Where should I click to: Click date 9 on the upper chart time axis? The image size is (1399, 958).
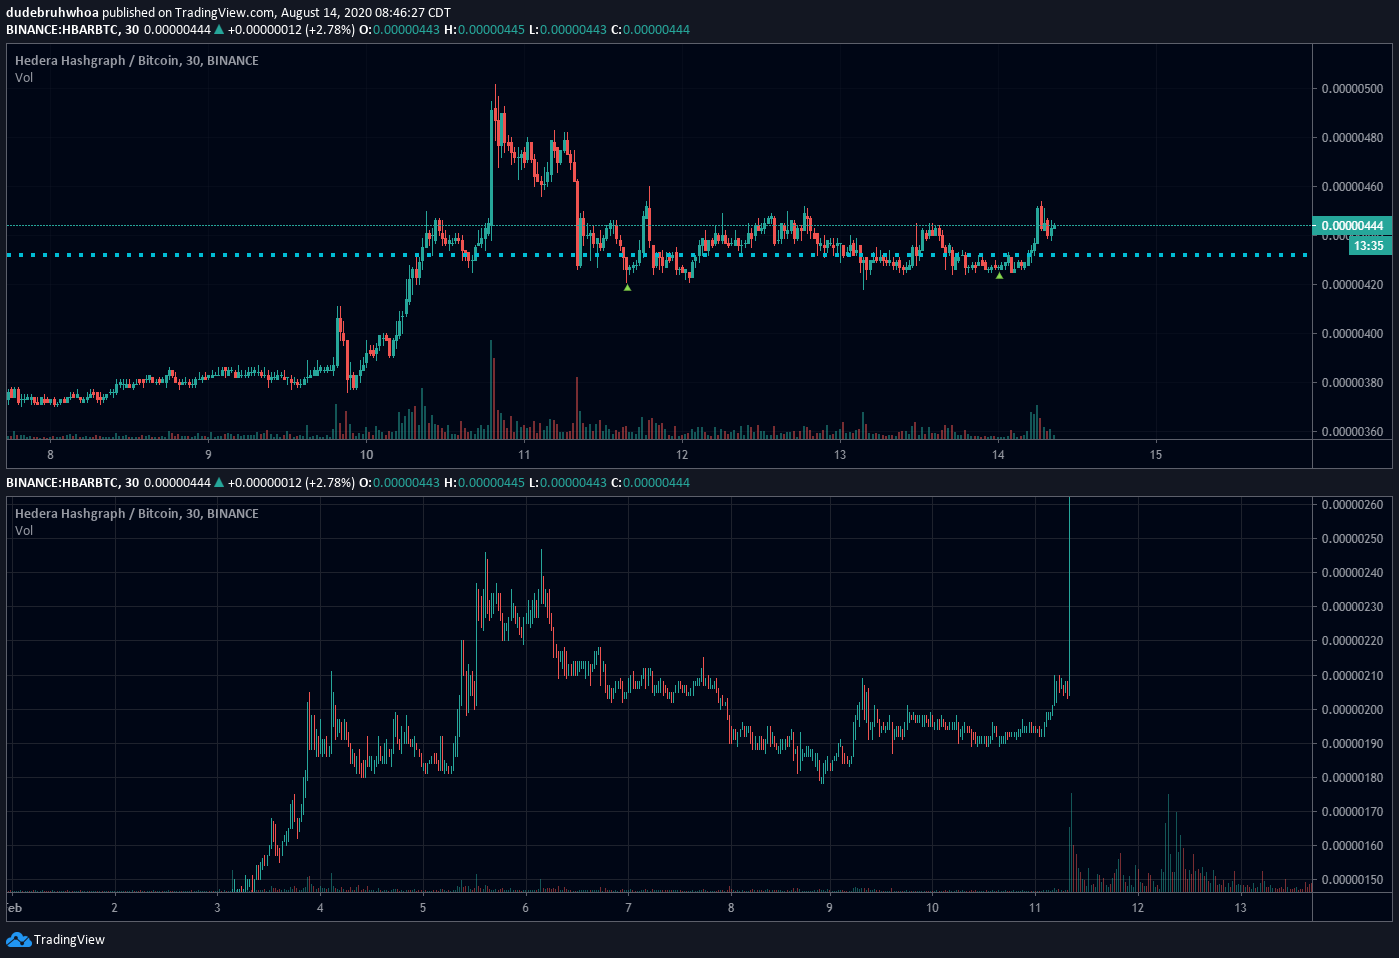tap(209, 455)
